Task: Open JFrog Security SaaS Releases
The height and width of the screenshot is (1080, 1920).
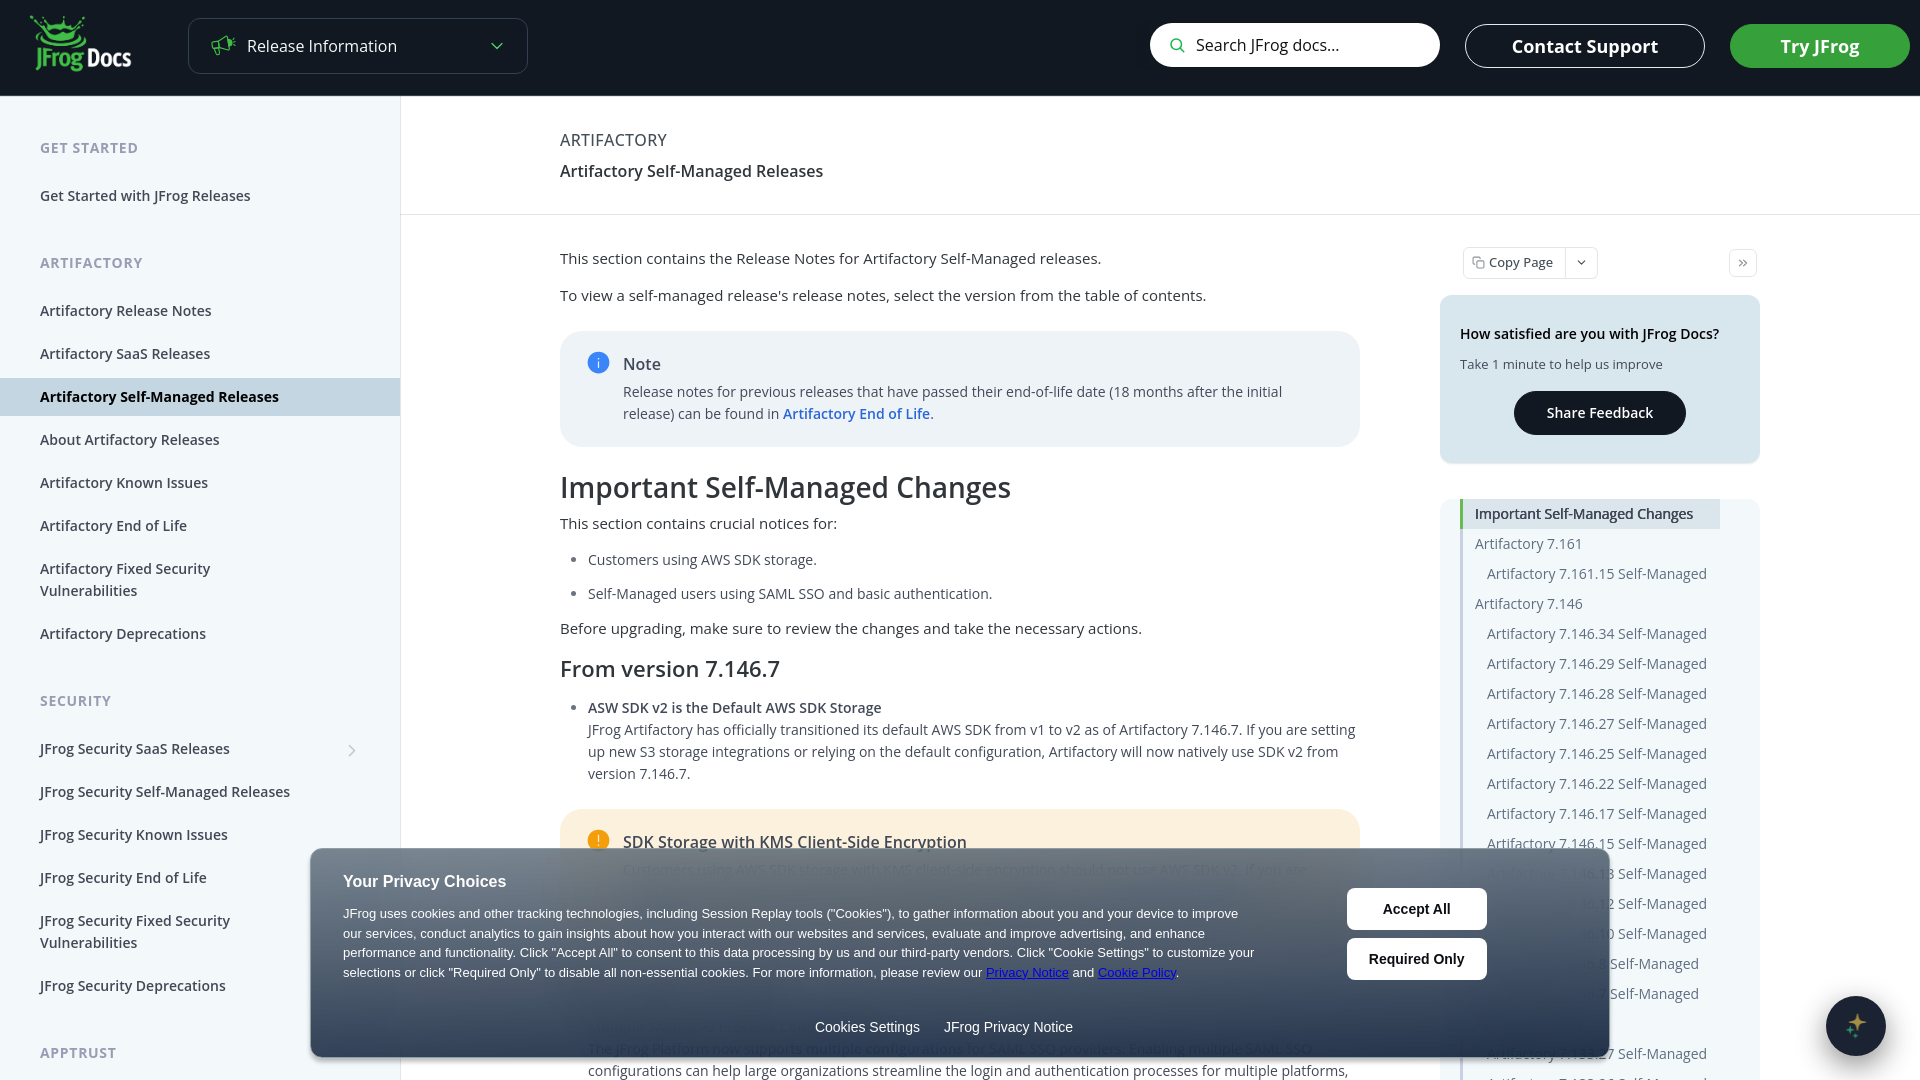Action: 135,749
